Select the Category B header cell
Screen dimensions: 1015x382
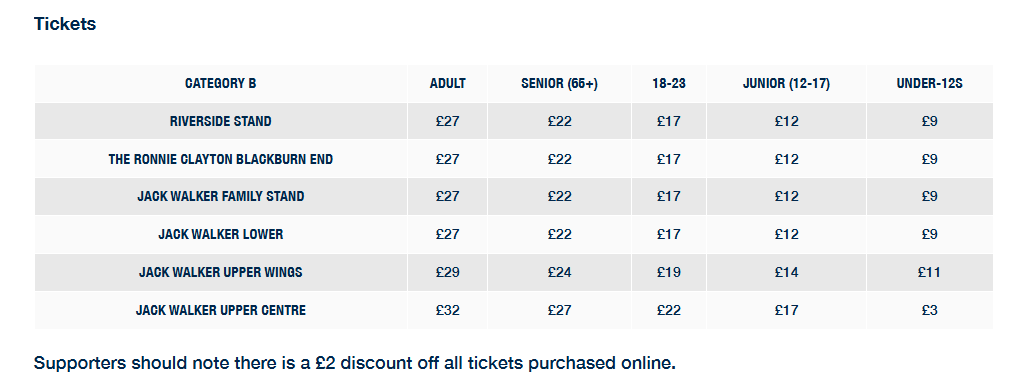coord(221,84)
